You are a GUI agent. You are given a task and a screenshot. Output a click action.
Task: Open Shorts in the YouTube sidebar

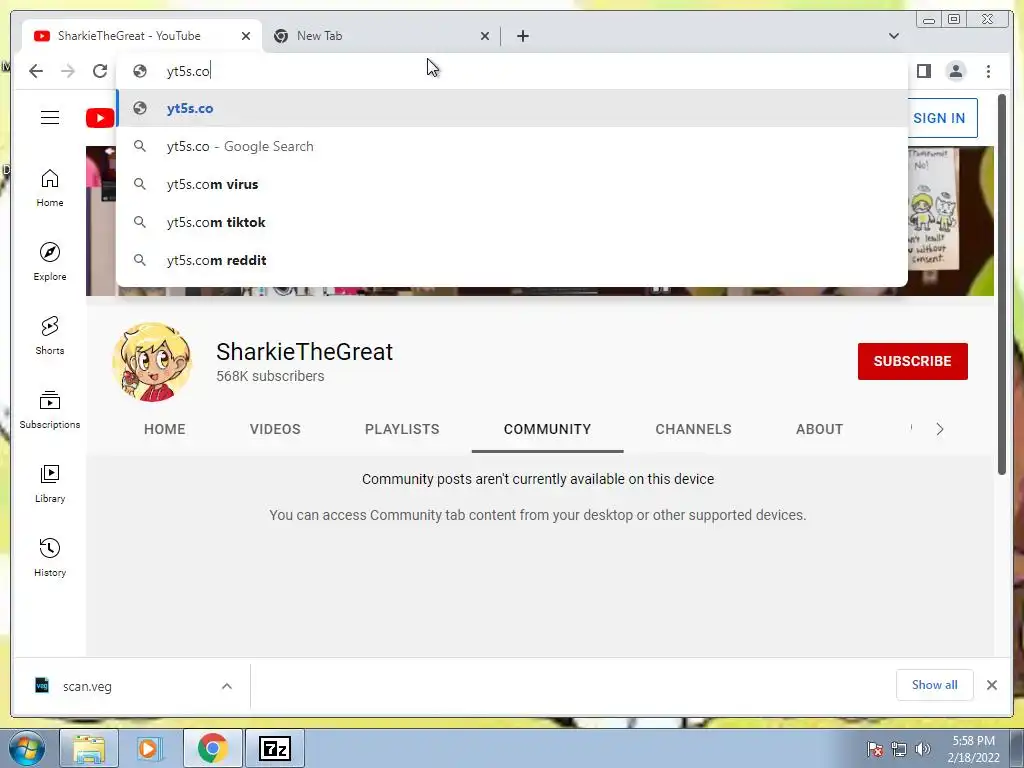50,336
